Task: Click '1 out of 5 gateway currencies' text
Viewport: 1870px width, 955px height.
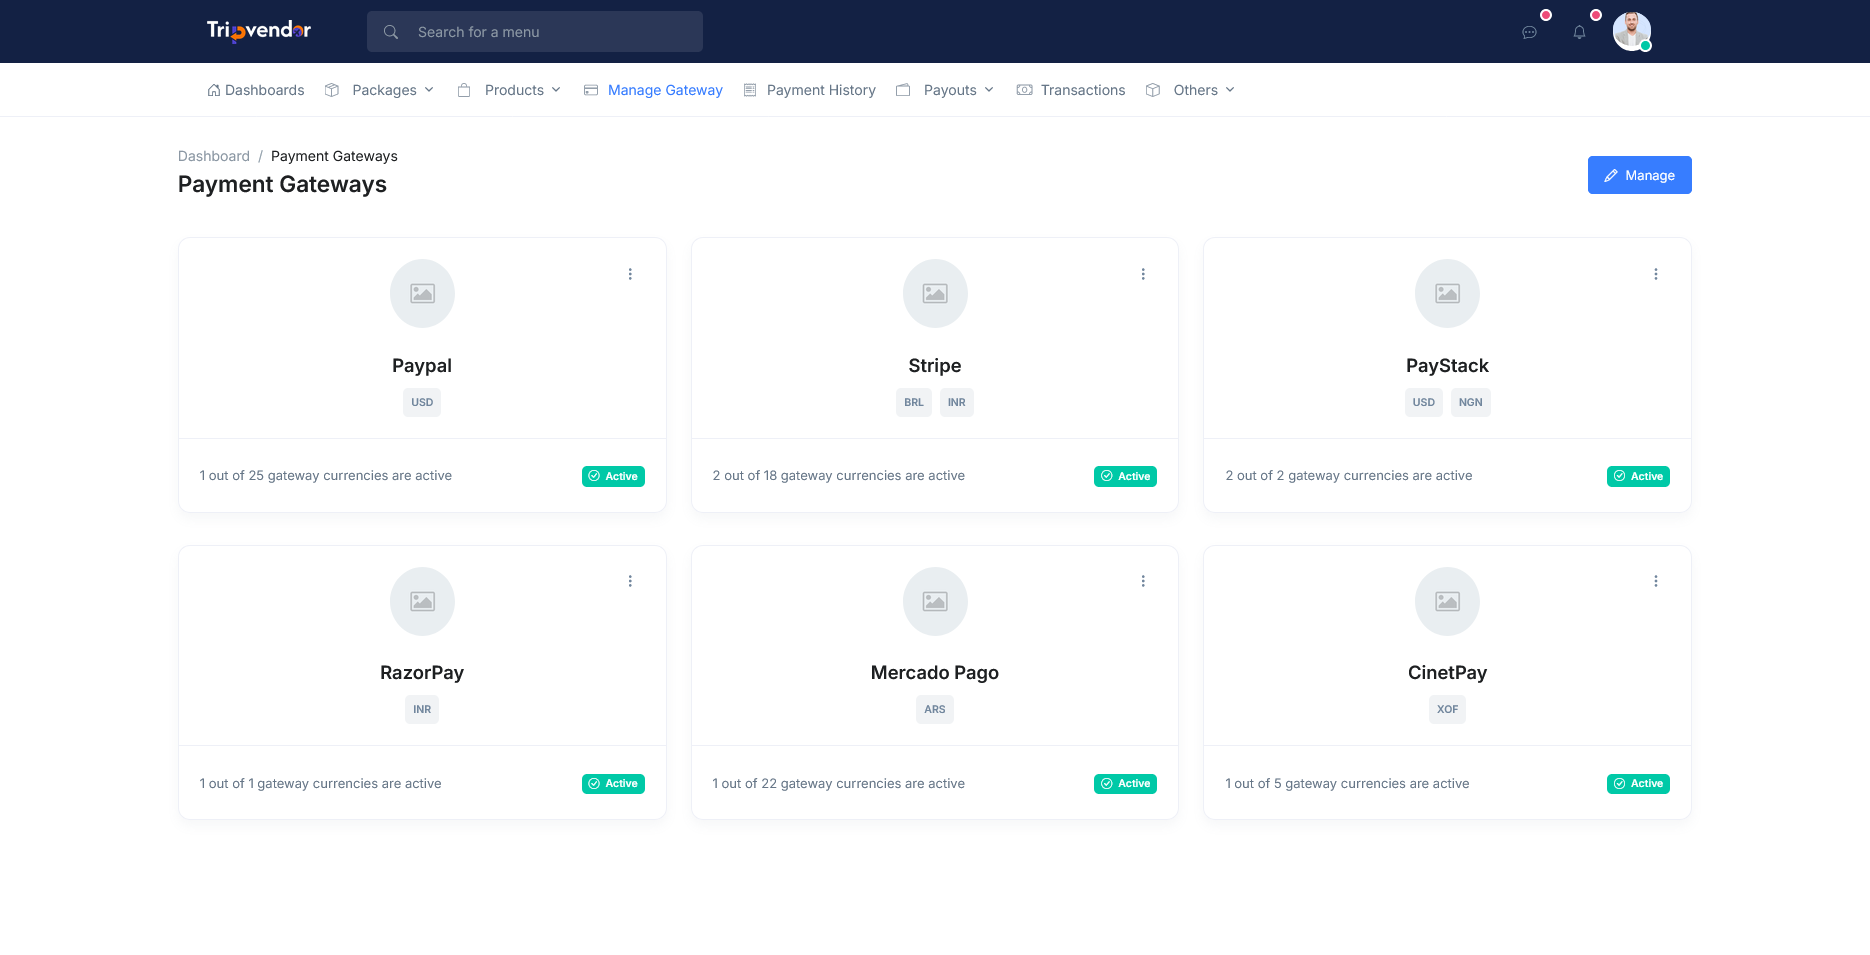Action: point(1347,784)
